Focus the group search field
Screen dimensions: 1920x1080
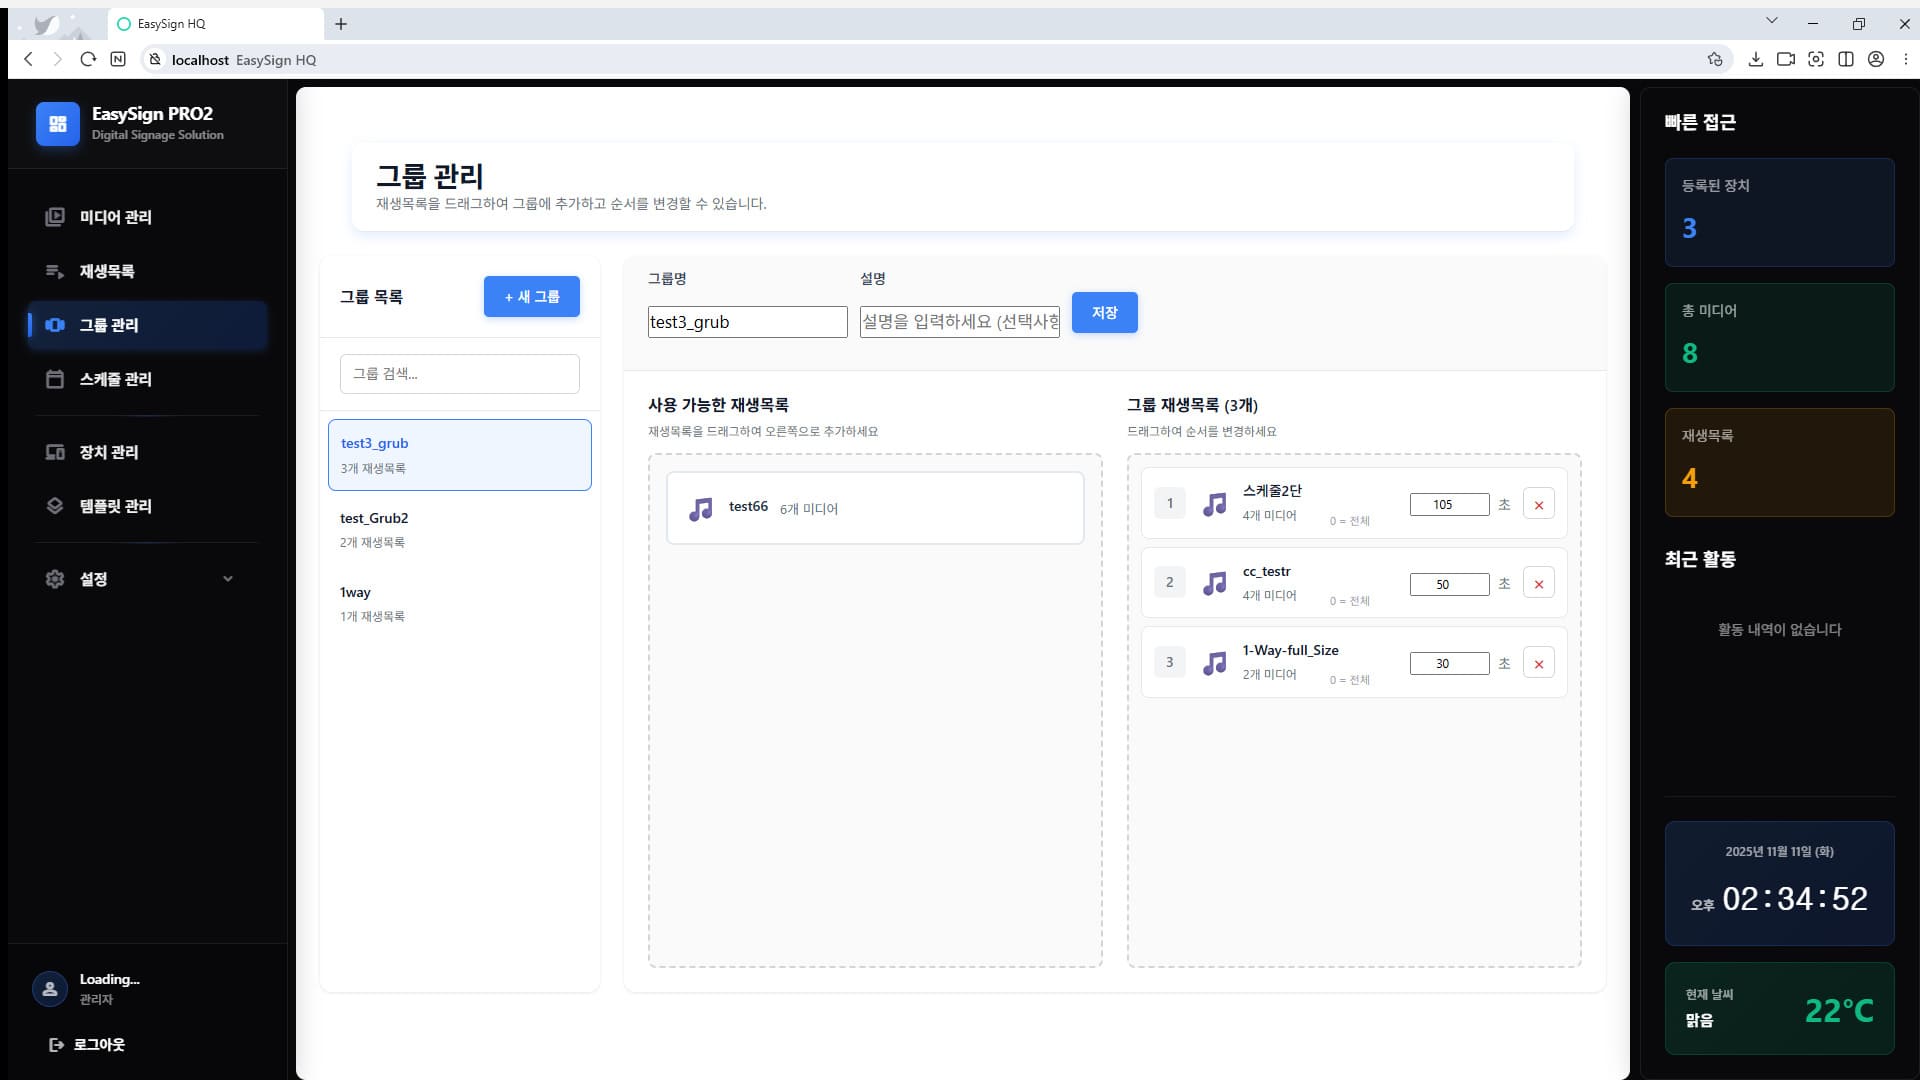(459, 374)
